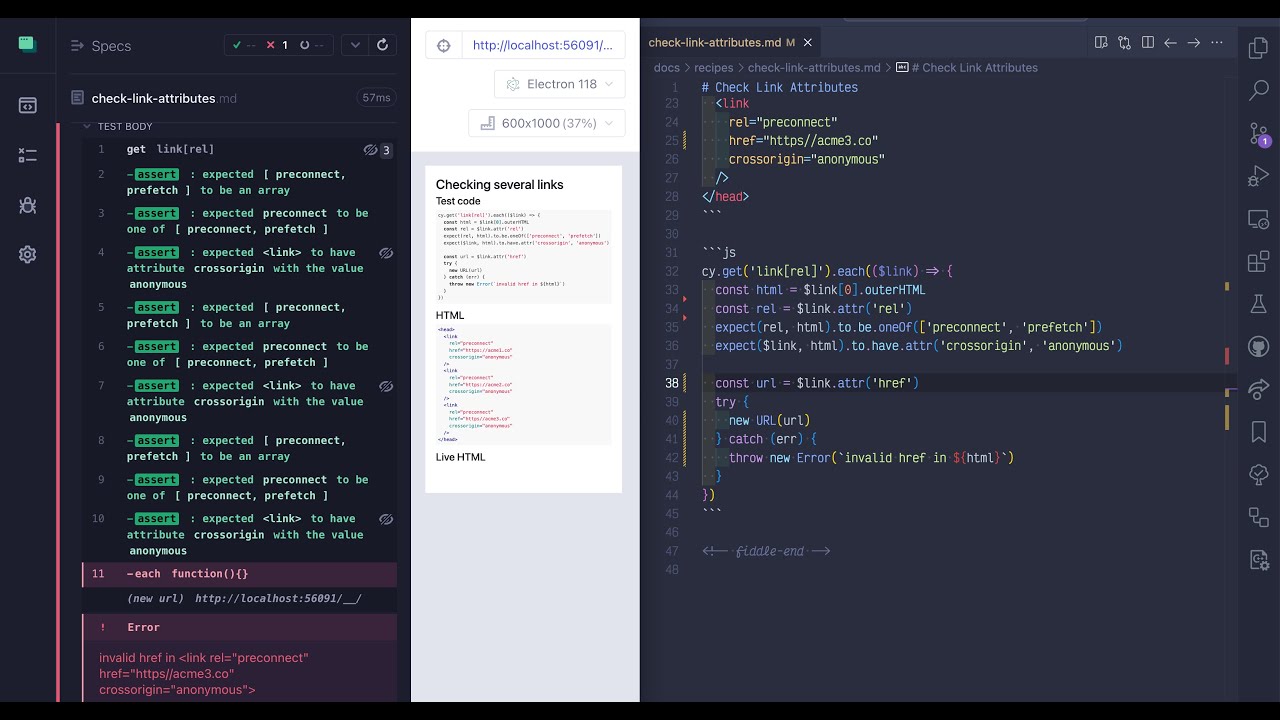This screenshot has width=1280, height=720.
Task: Click the test code preview block
Action: click(x=523, y=256)
